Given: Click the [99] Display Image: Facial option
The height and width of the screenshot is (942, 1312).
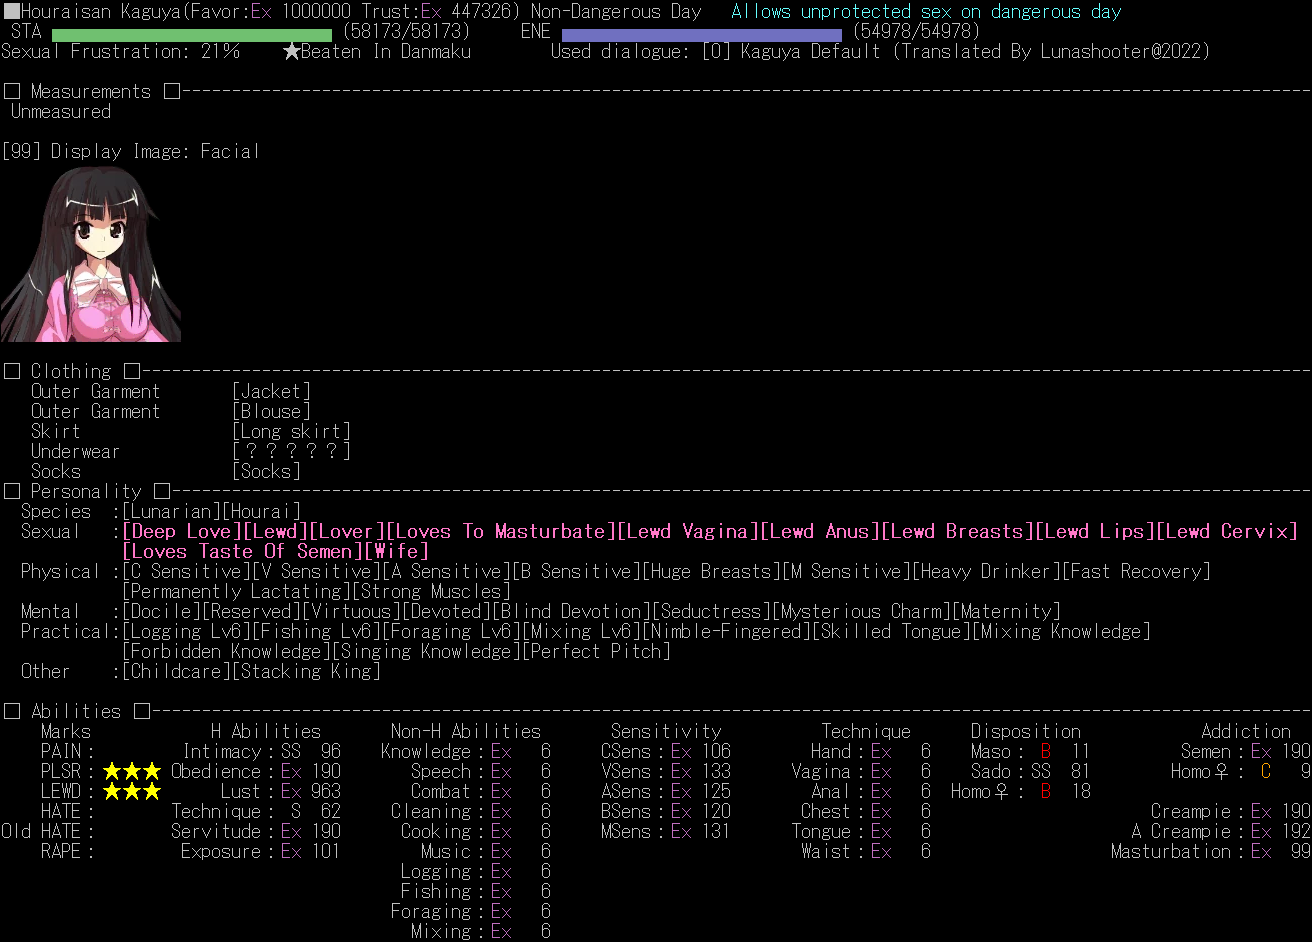Looking at the screenshot, I should point(131,151).
